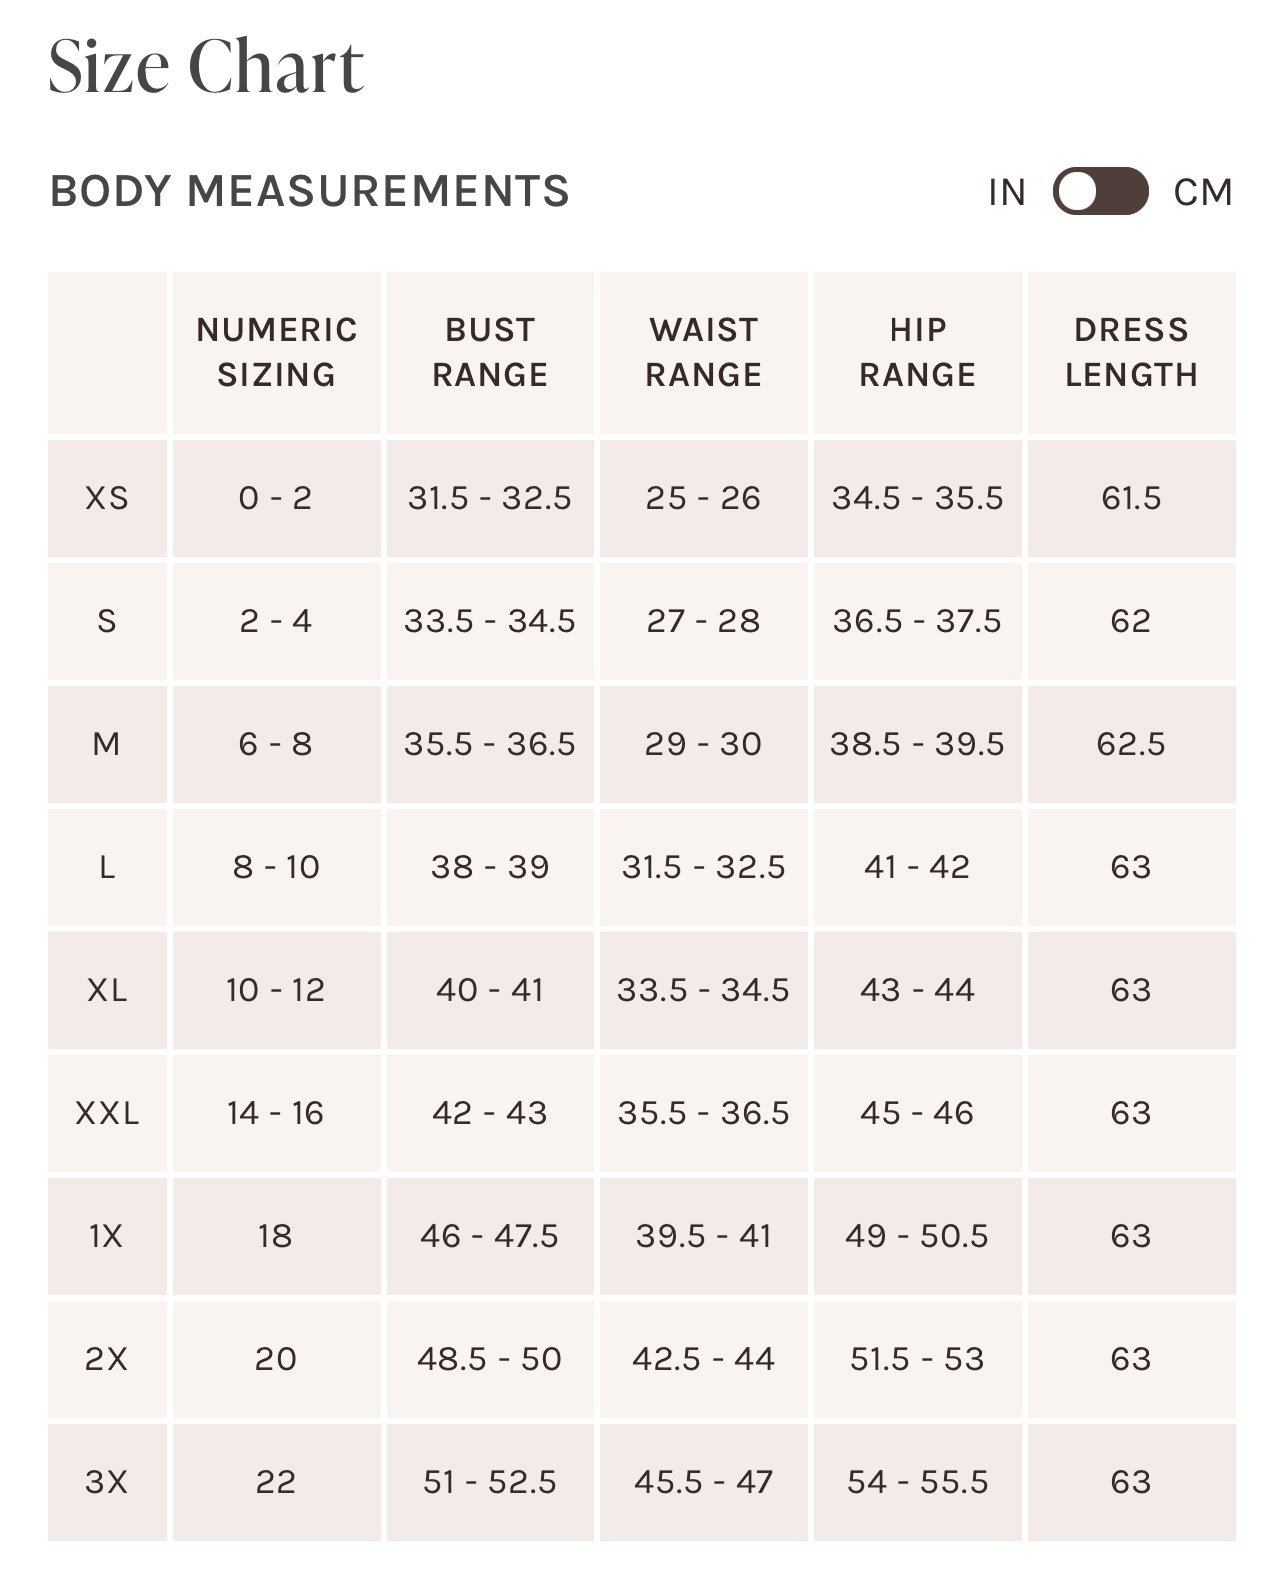
Task: Select the XS size row label
Action: (x=107, y=498)
